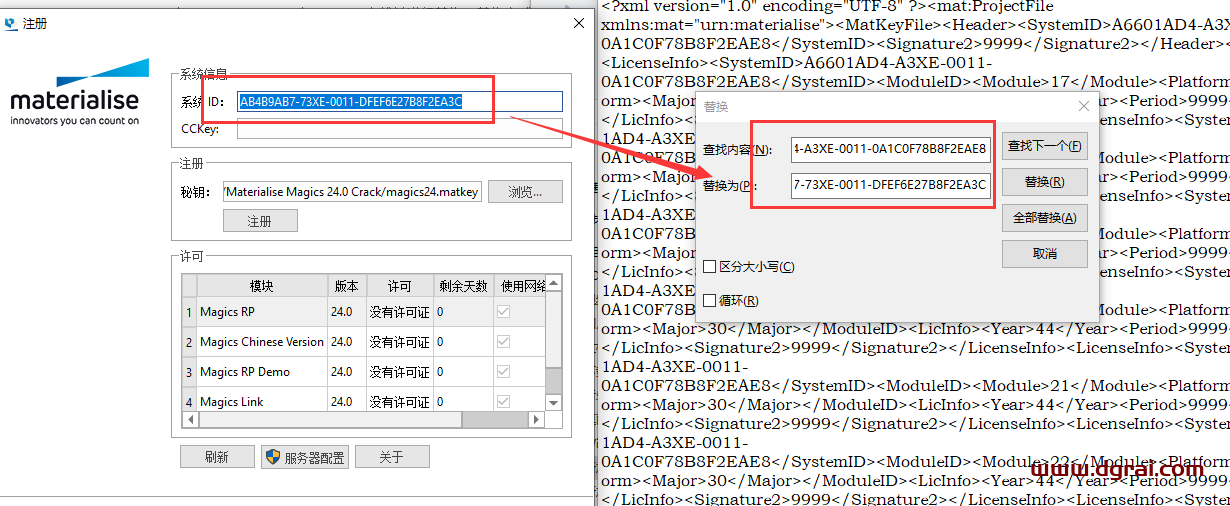Open file browser with 浏览... button
Viewport: 1230px width, 506px height.
coord(525,191)
